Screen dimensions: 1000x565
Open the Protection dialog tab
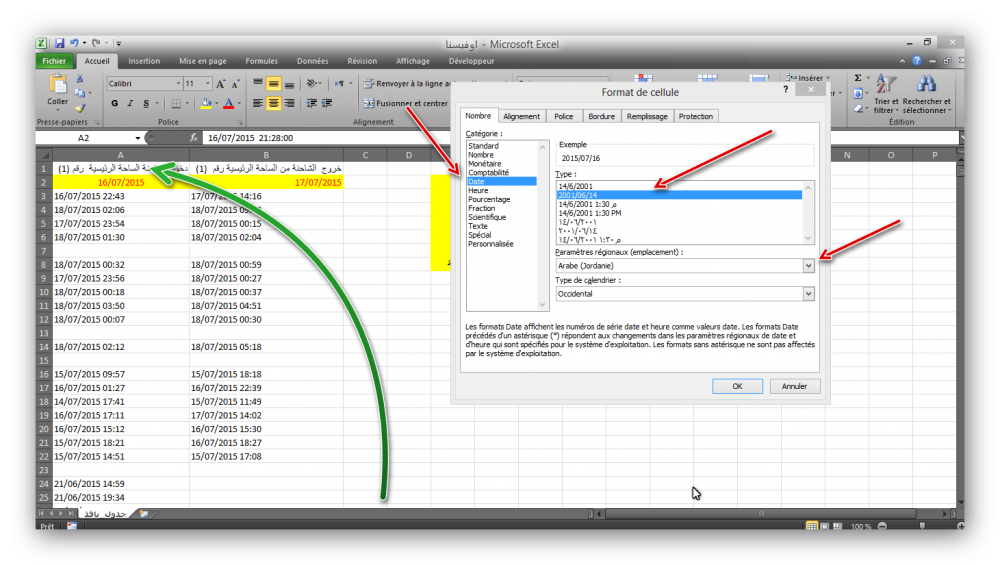[x=695, y=116]
